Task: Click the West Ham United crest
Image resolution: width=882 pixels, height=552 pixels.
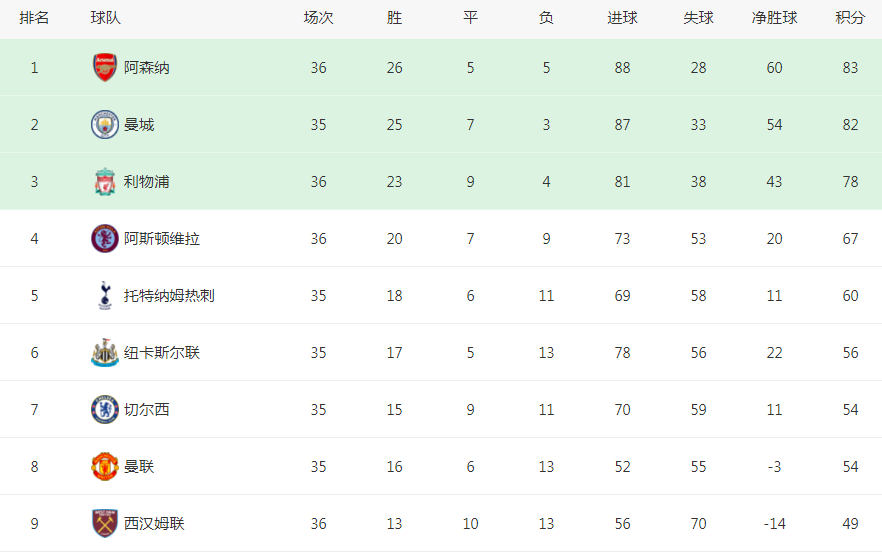Action: coord(105,523)
